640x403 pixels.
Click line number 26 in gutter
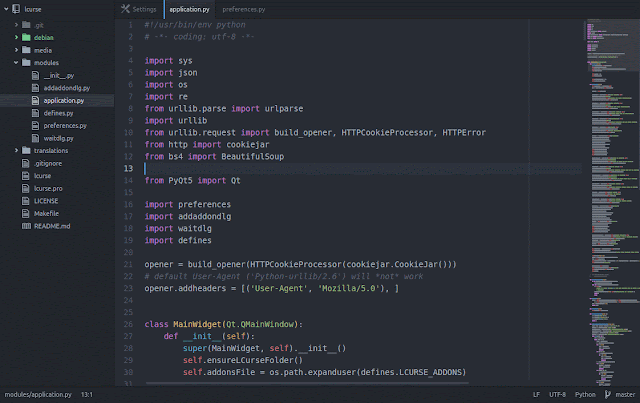click(x=128, y=324)
